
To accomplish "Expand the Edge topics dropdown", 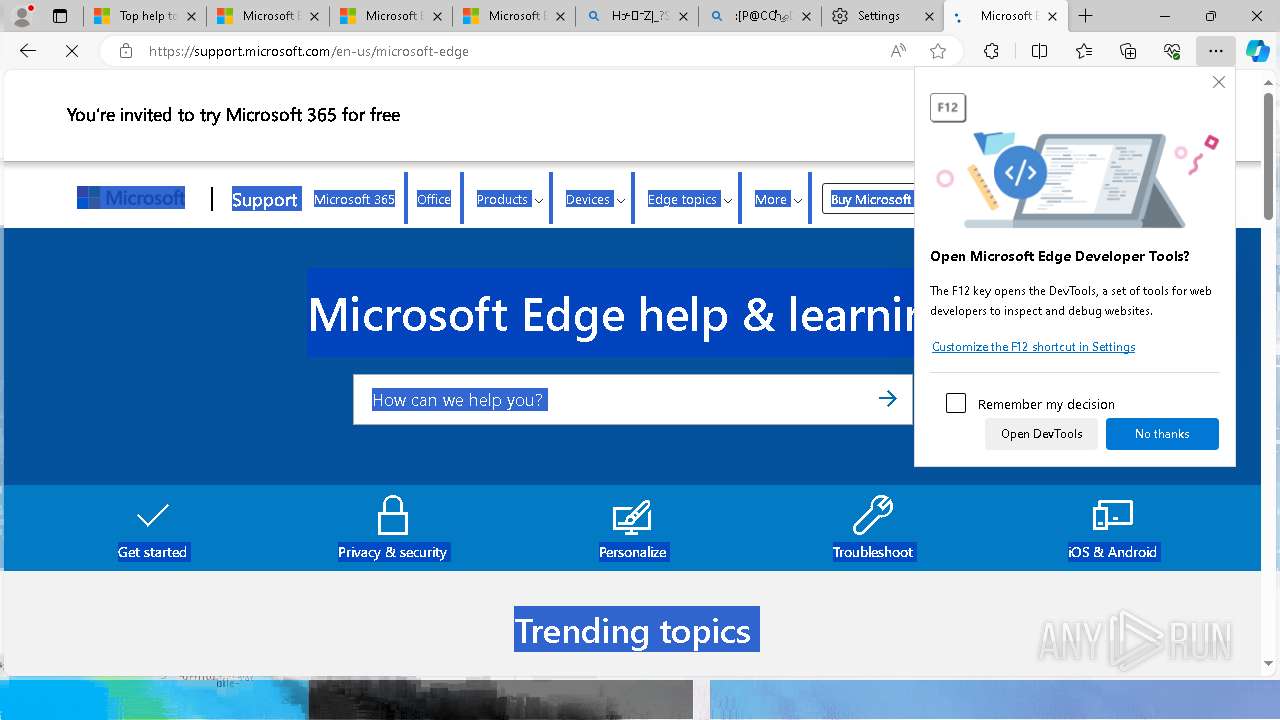I will click(690, 199).
